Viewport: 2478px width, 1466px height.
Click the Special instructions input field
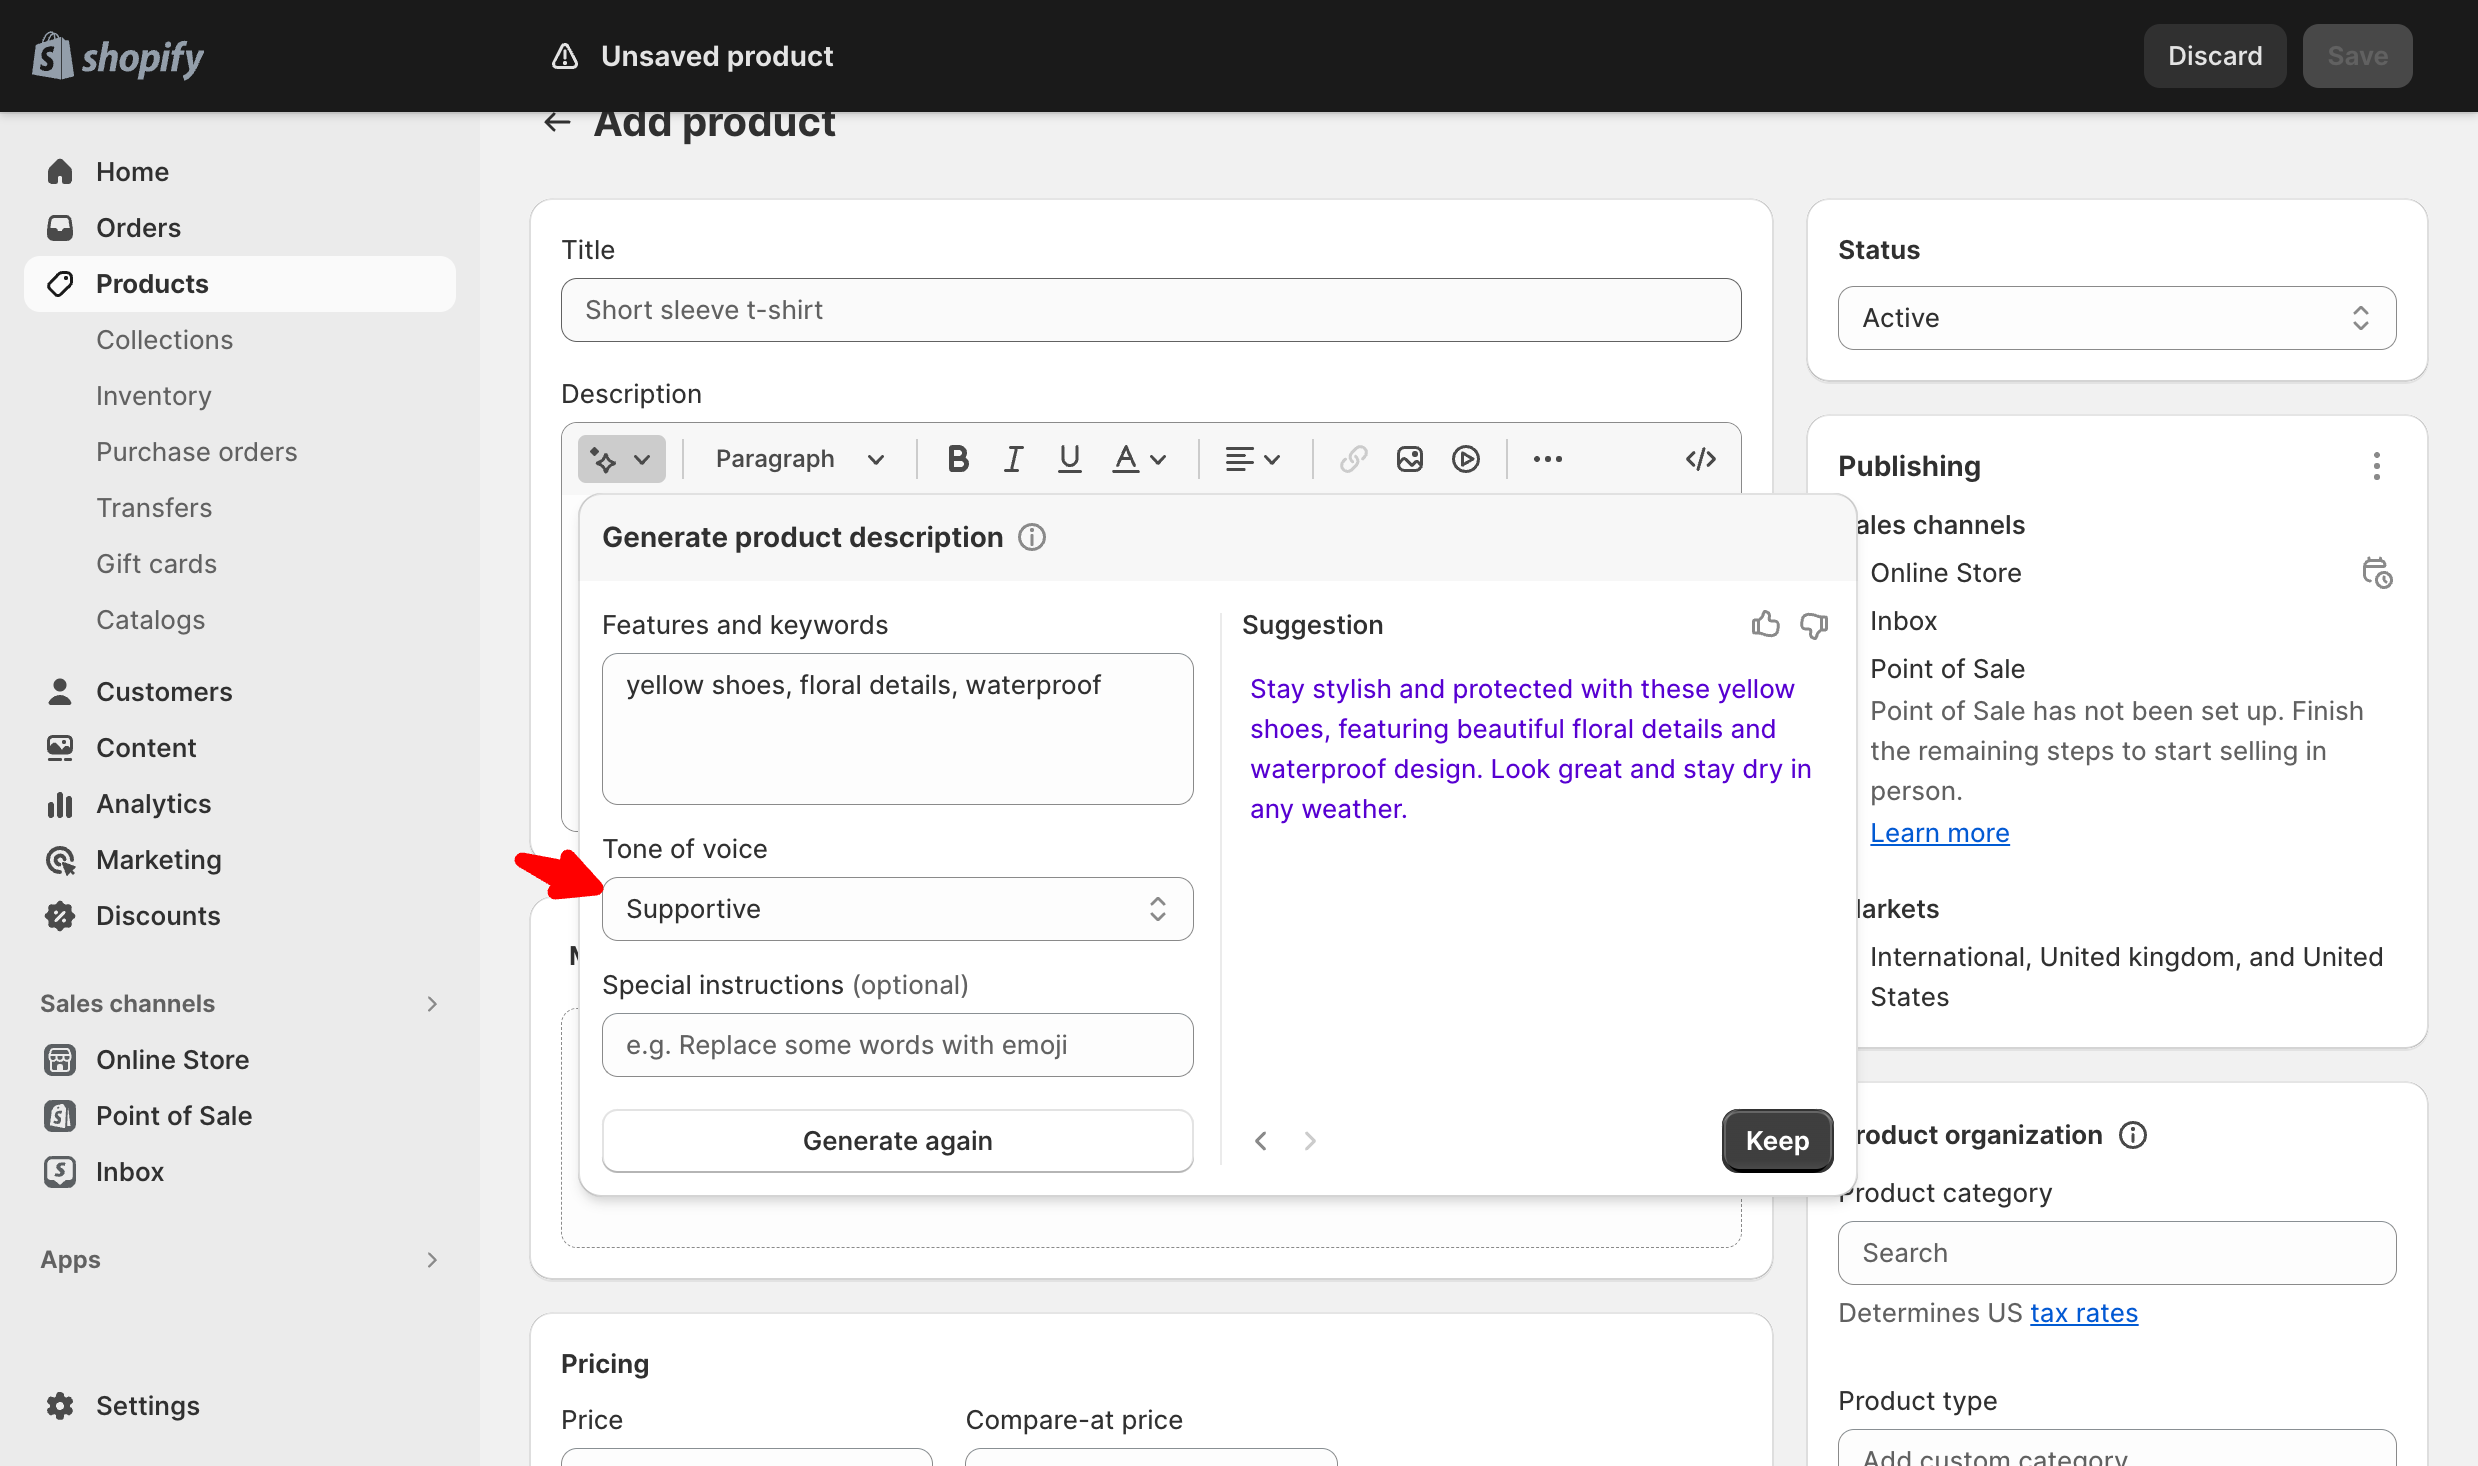pos(897,1044)
